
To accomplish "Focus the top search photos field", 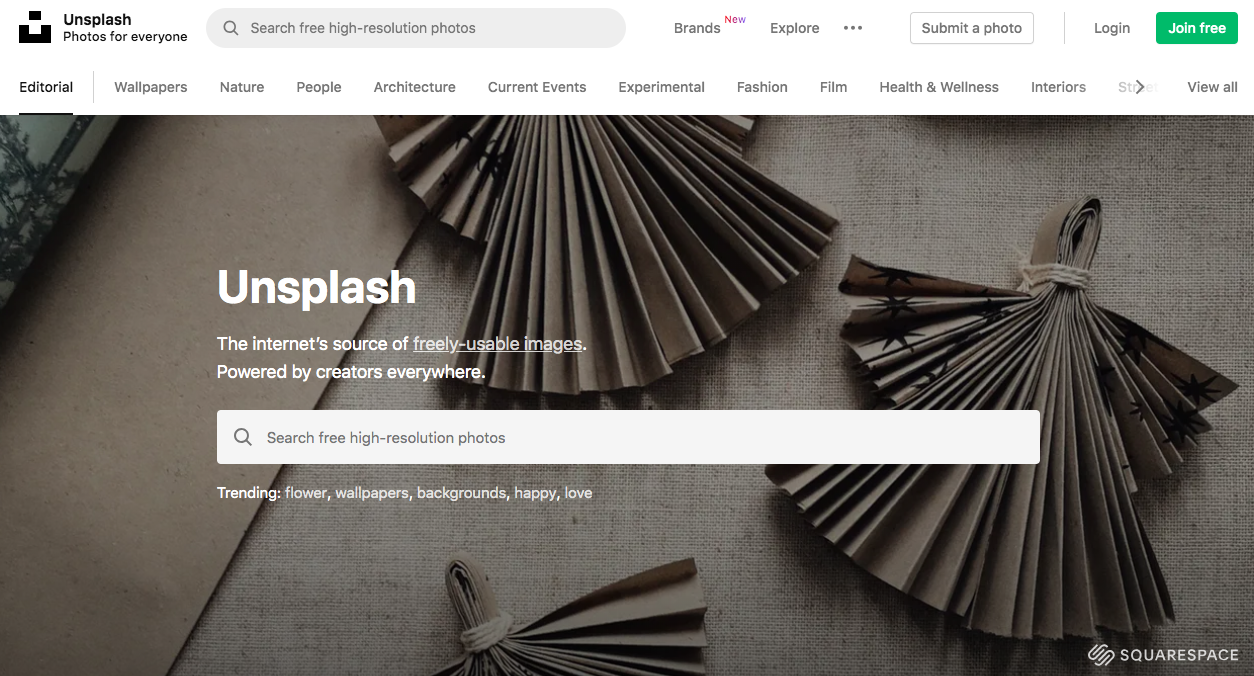I will coord(416,28).
